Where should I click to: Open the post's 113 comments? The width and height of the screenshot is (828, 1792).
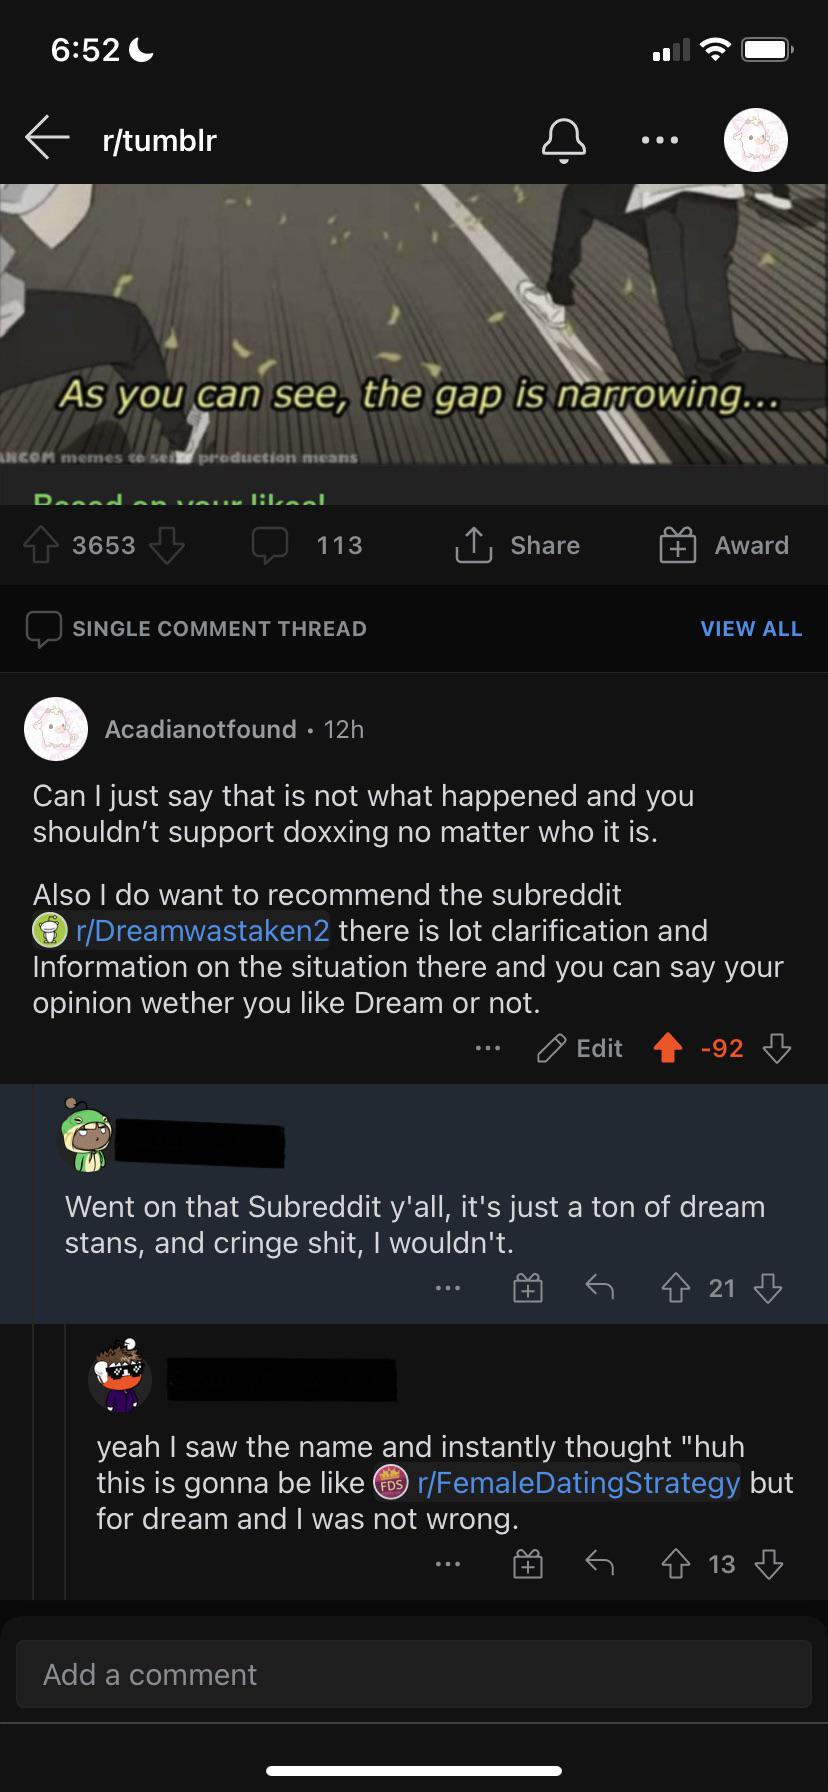point(308,545)
